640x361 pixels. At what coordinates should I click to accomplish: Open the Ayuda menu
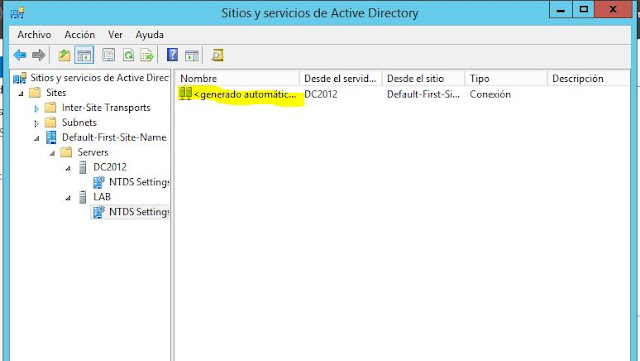pyautogui.click(x=149, y=35)
